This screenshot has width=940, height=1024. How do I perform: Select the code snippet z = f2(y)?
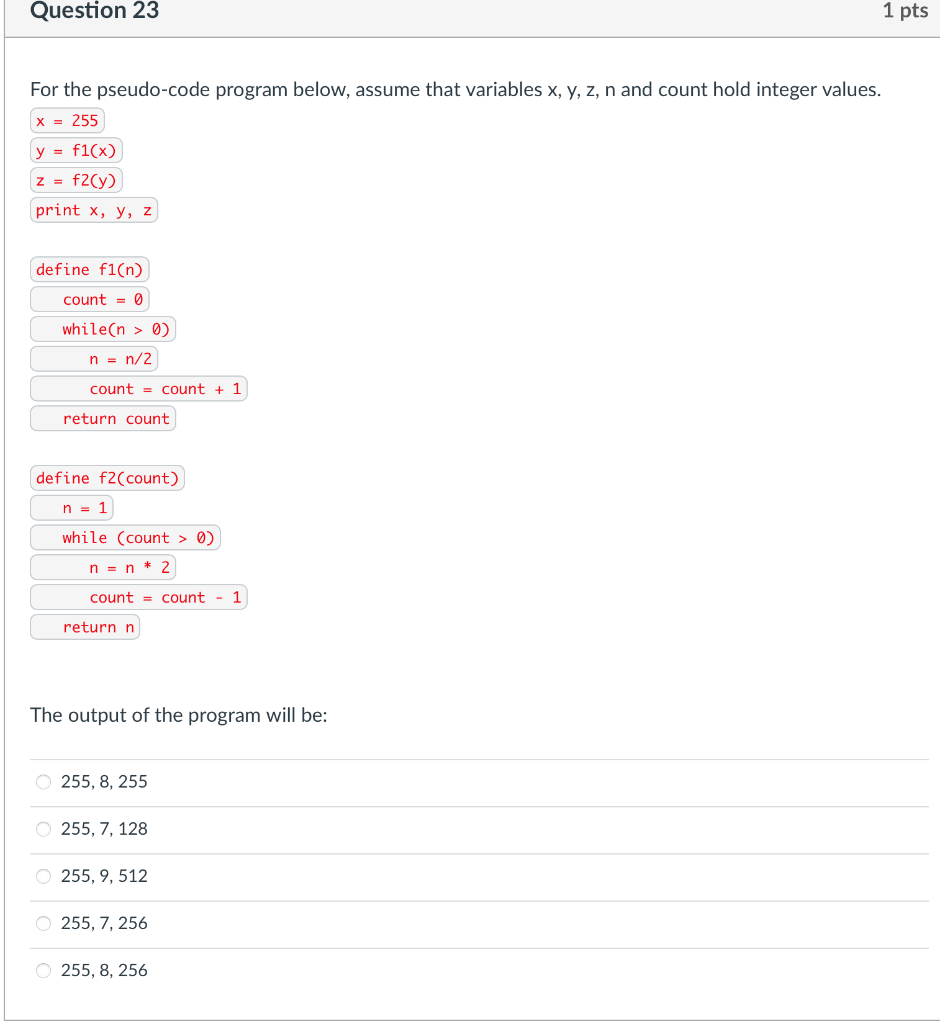tap(76, 180)
